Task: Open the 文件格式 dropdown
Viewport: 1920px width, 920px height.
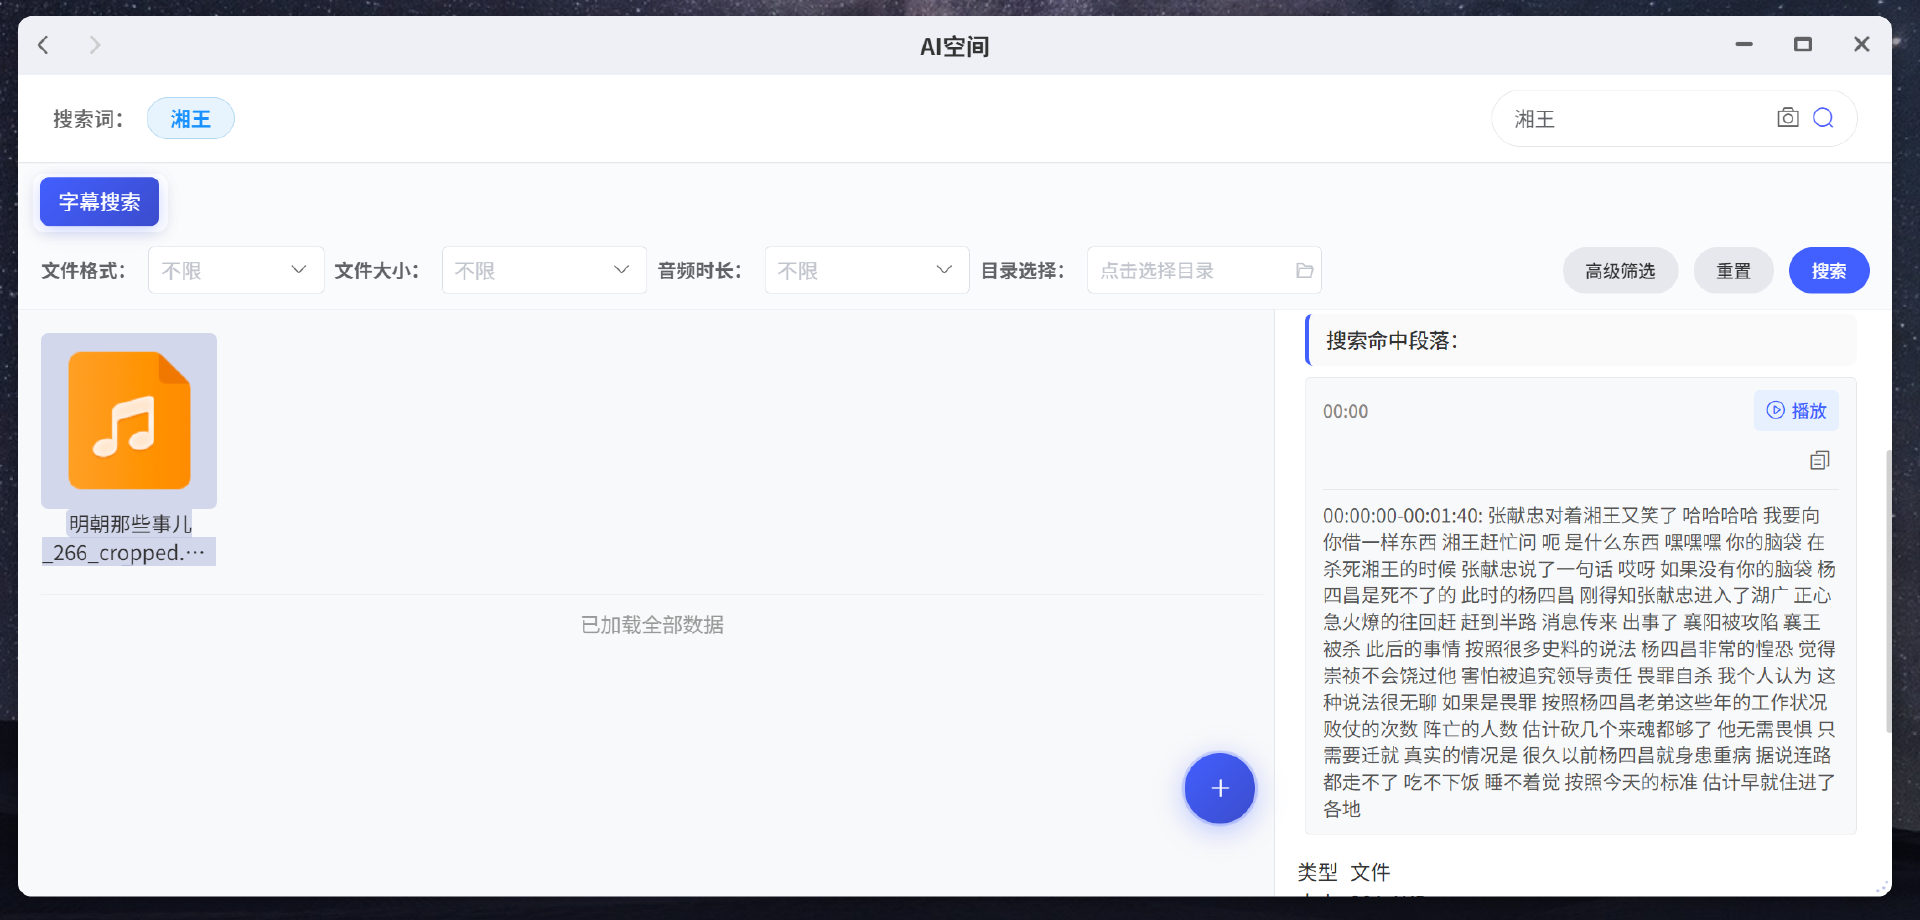Action: [236, 270]
